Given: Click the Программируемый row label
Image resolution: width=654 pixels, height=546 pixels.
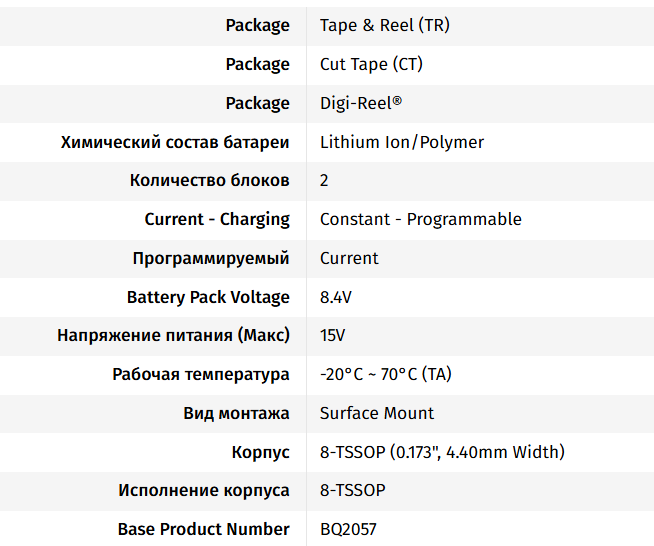Looking at the screenshot, I should (211, 258).
